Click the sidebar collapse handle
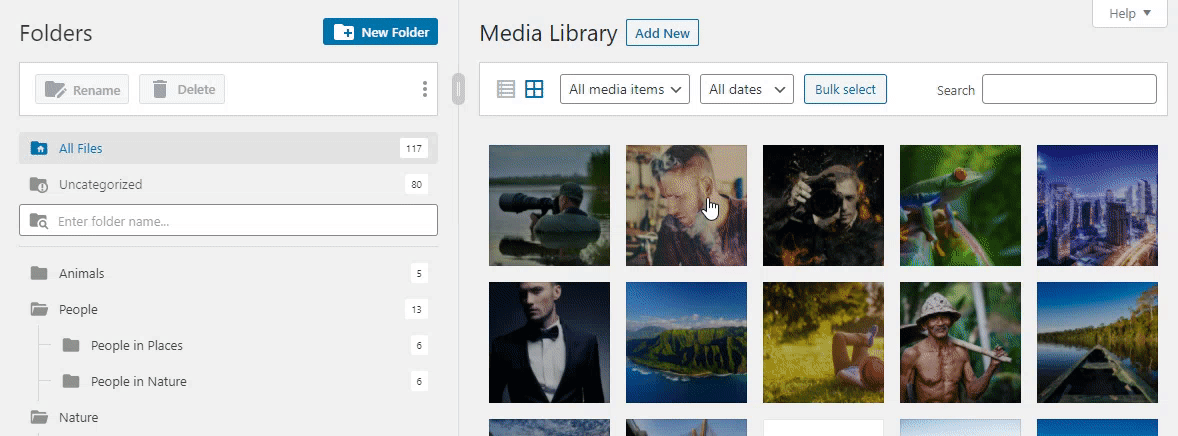 [x=458, y=89]
